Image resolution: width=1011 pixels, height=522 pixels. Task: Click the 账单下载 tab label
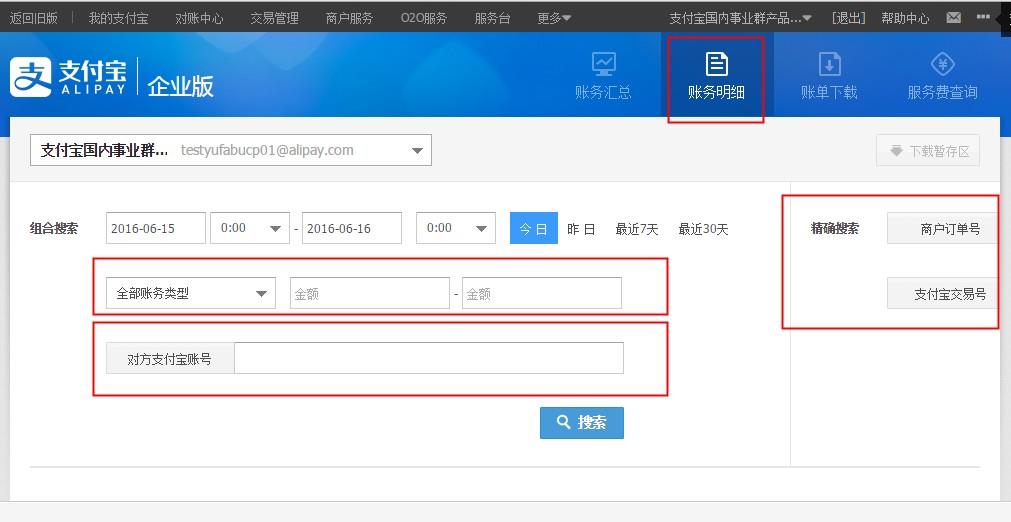(829, 92)
